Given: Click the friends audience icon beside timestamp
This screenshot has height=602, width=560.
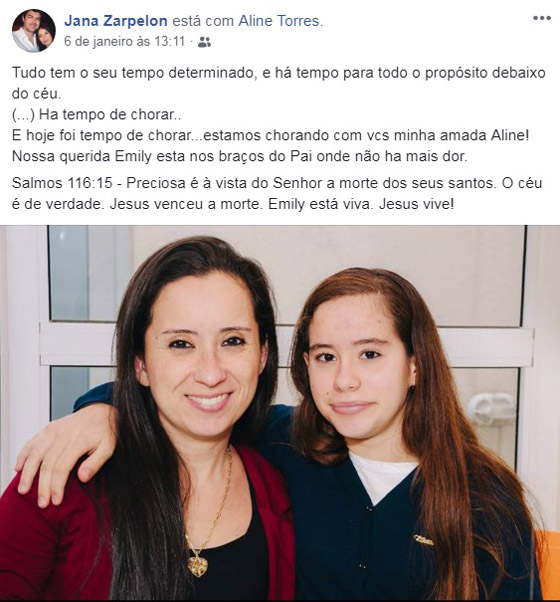Looking at the screenshot, I should tap(204, 42).
